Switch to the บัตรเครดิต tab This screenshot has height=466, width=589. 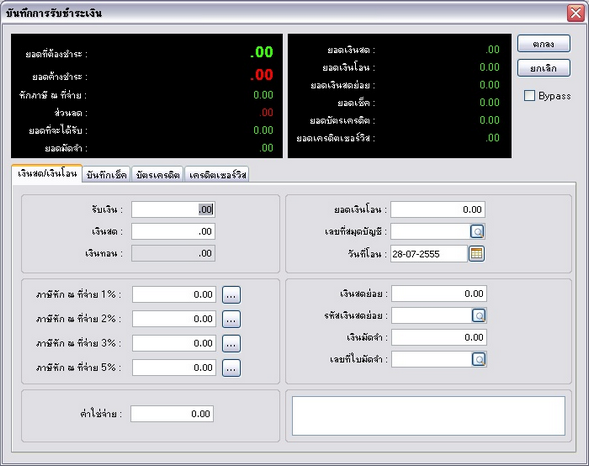point(158,175)
